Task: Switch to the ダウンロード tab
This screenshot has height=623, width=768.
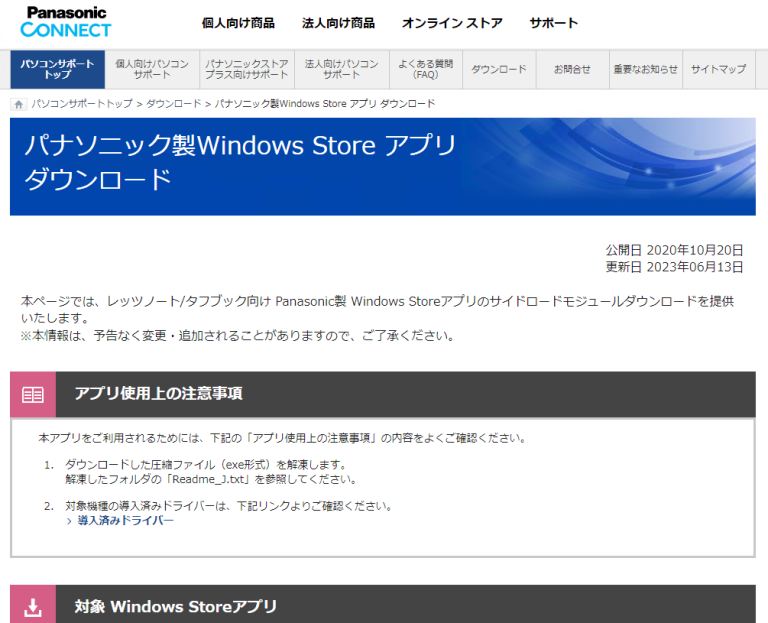Action: tap(498, 69)
